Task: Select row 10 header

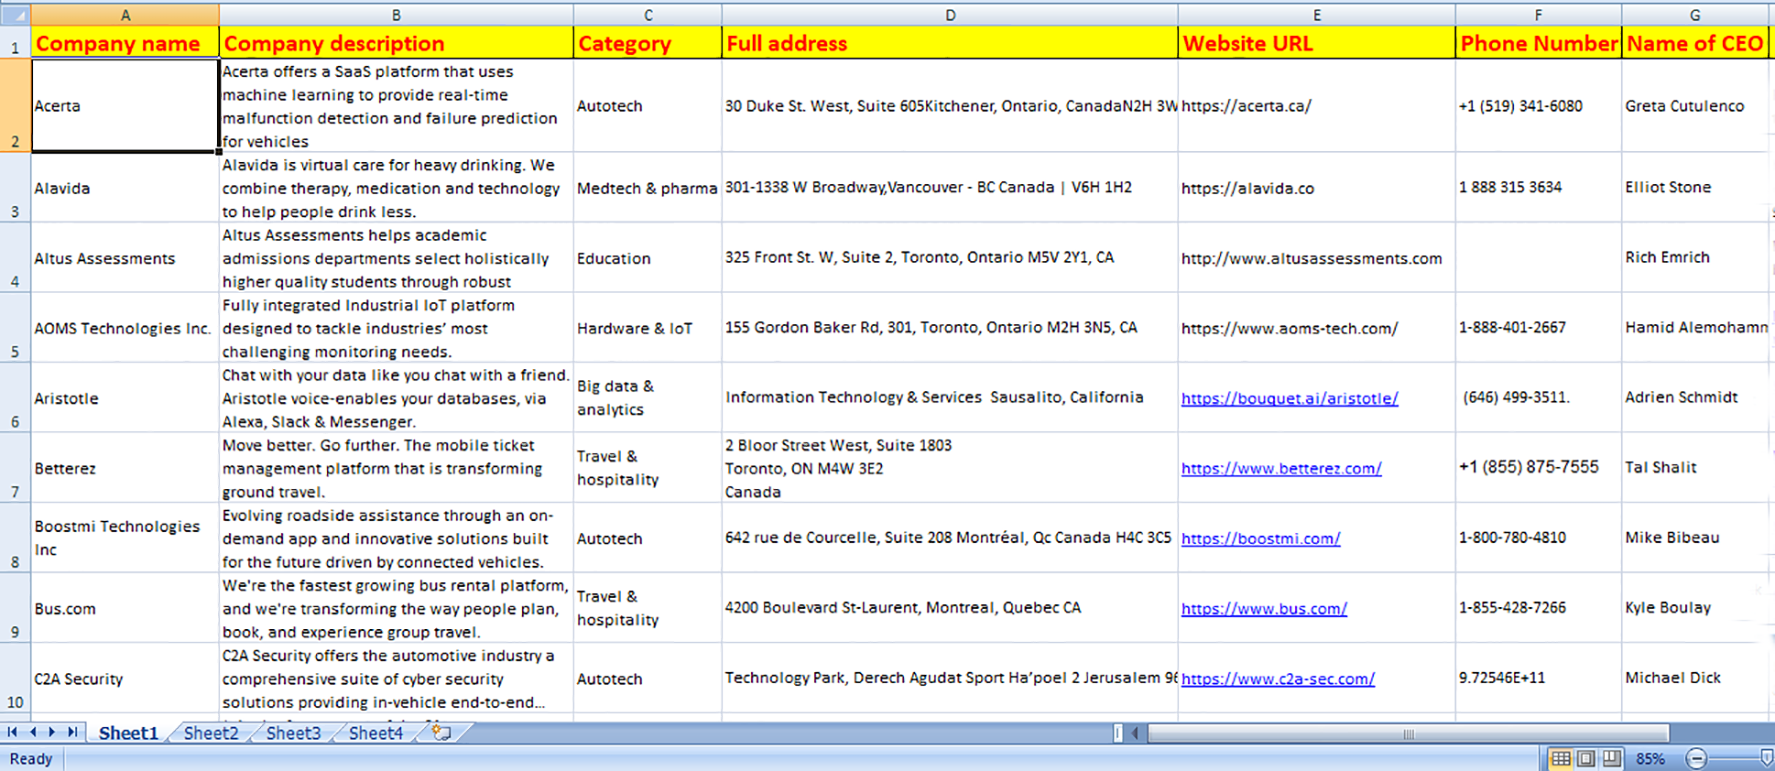Action: pyautogui.click(x=15, y=677)
